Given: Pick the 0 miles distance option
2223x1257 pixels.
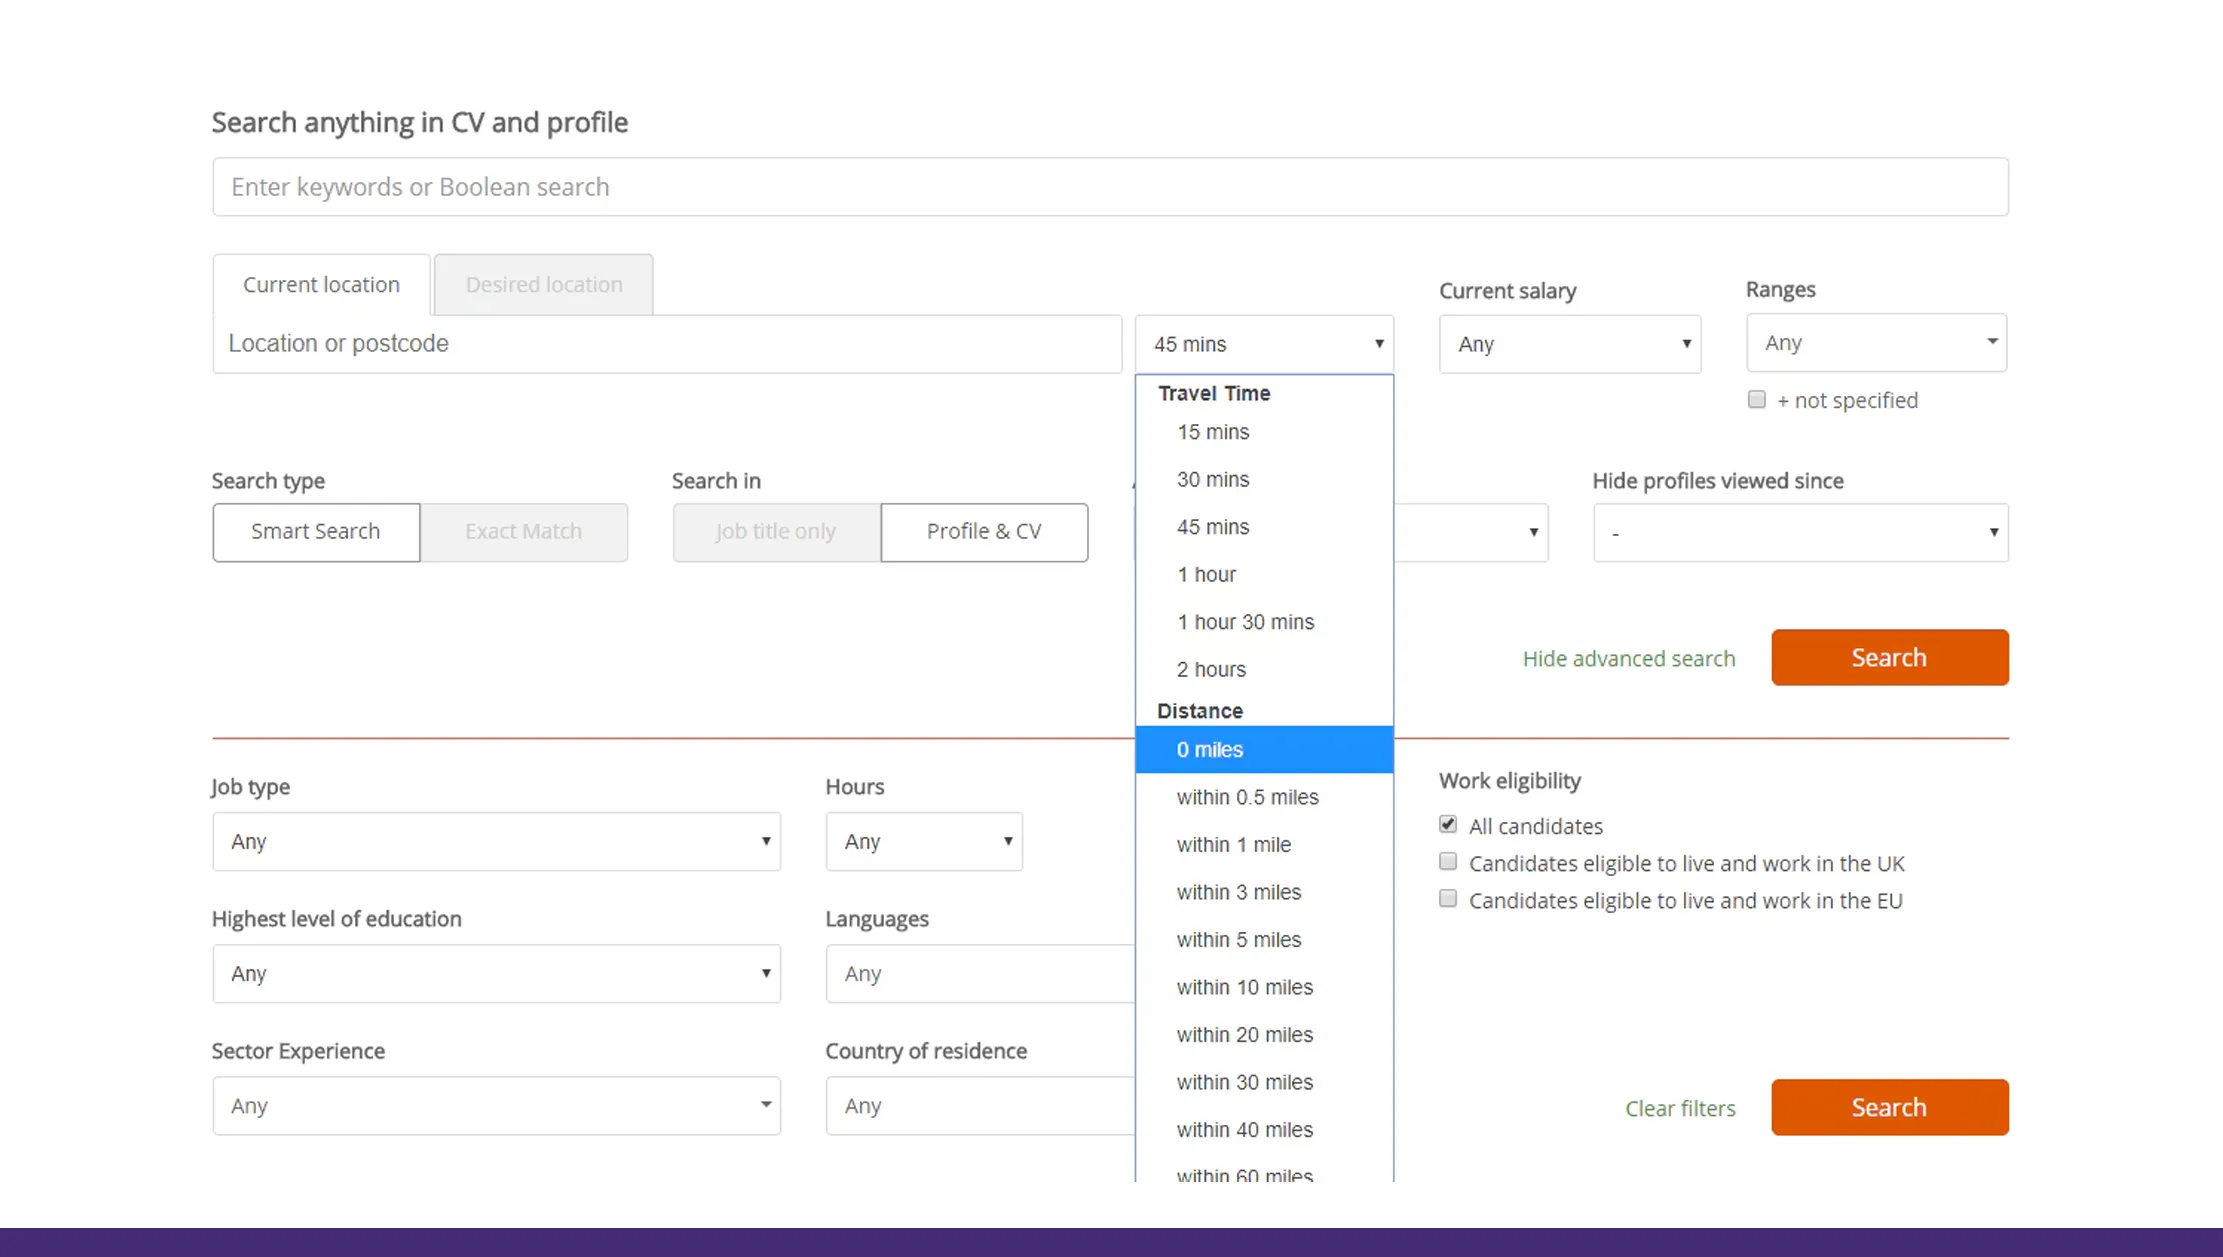Looking at the screenshot, I should point(1209,750).
